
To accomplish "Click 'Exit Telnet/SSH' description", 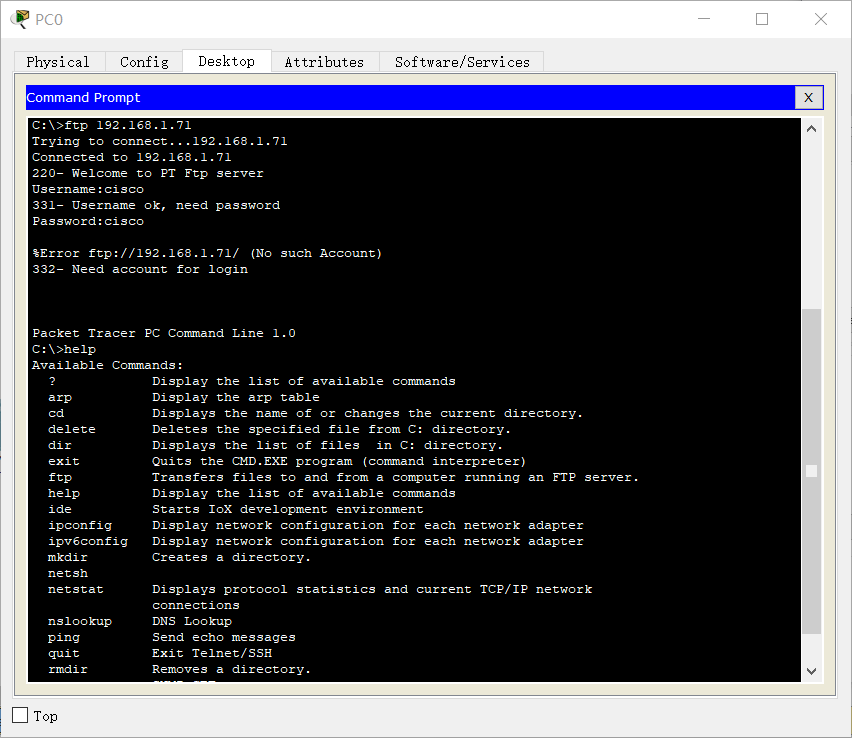I will [212, 653].
